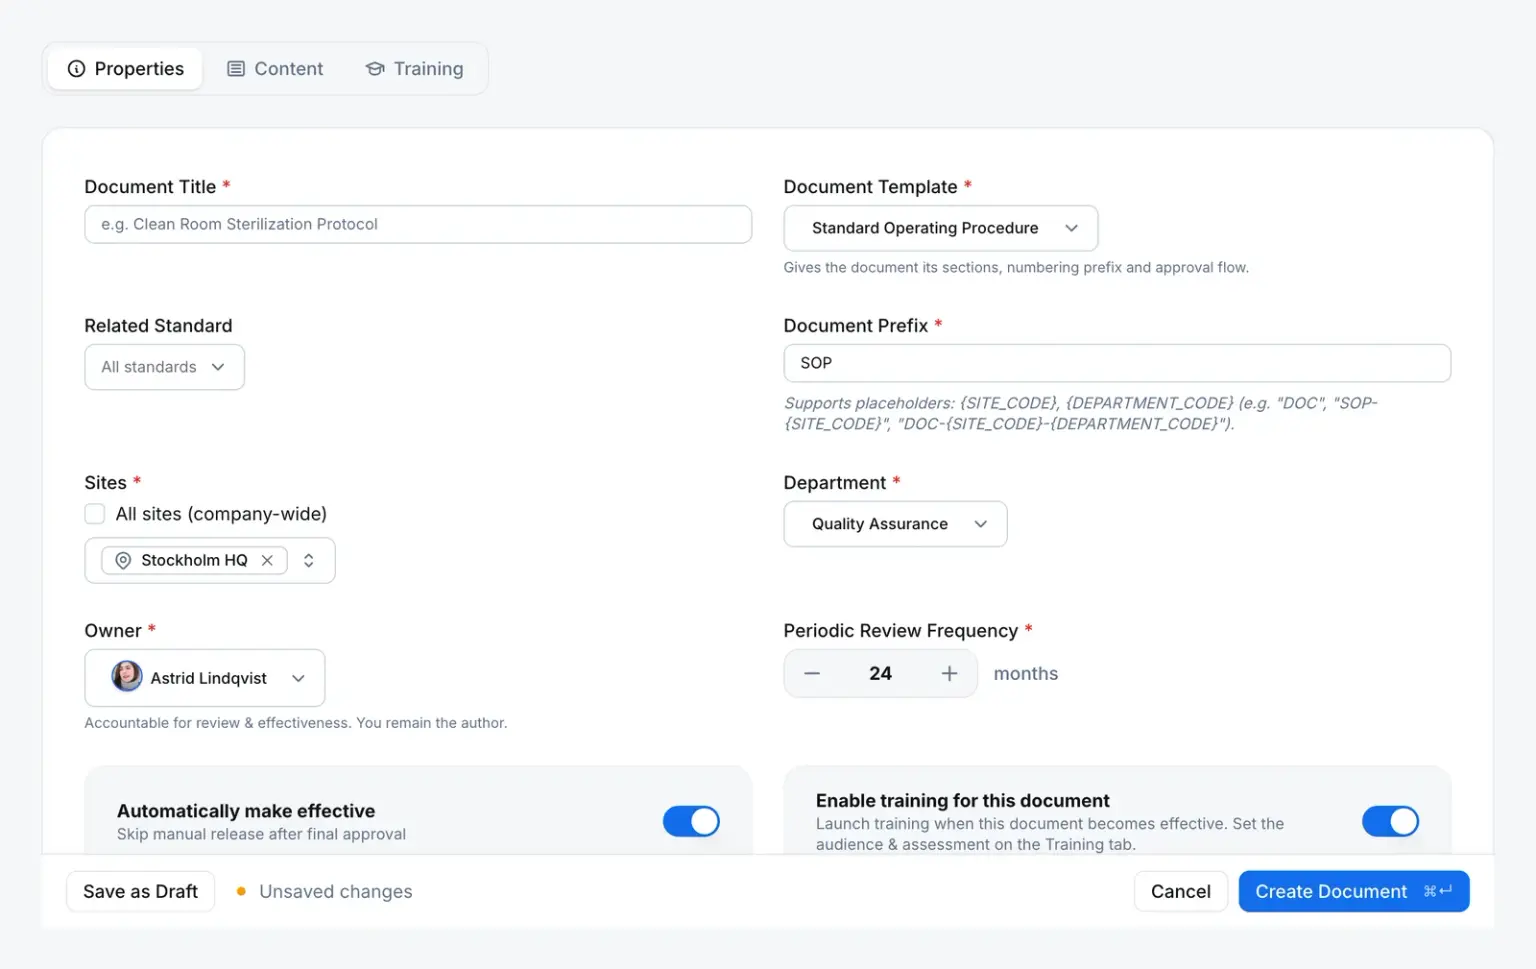Click the location pin icon on Stockholm HQ

click(x=123, y=561)
